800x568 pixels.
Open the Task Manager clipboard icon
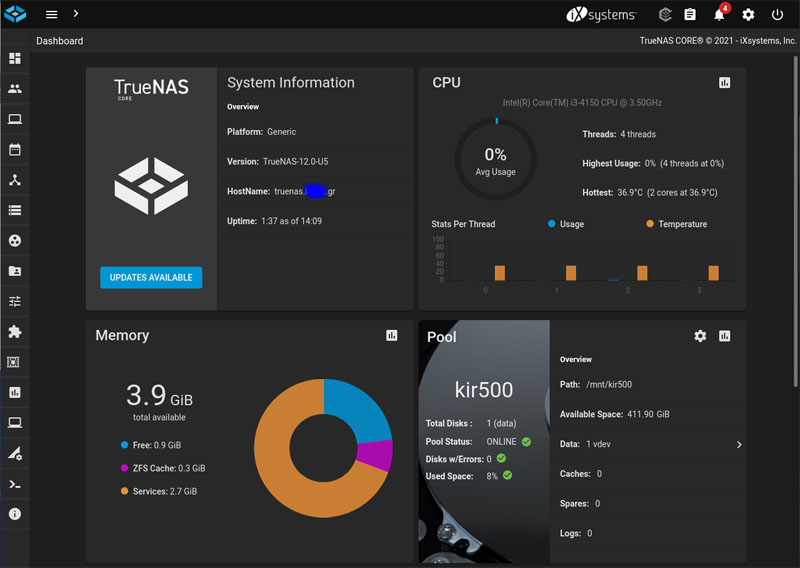690,15
